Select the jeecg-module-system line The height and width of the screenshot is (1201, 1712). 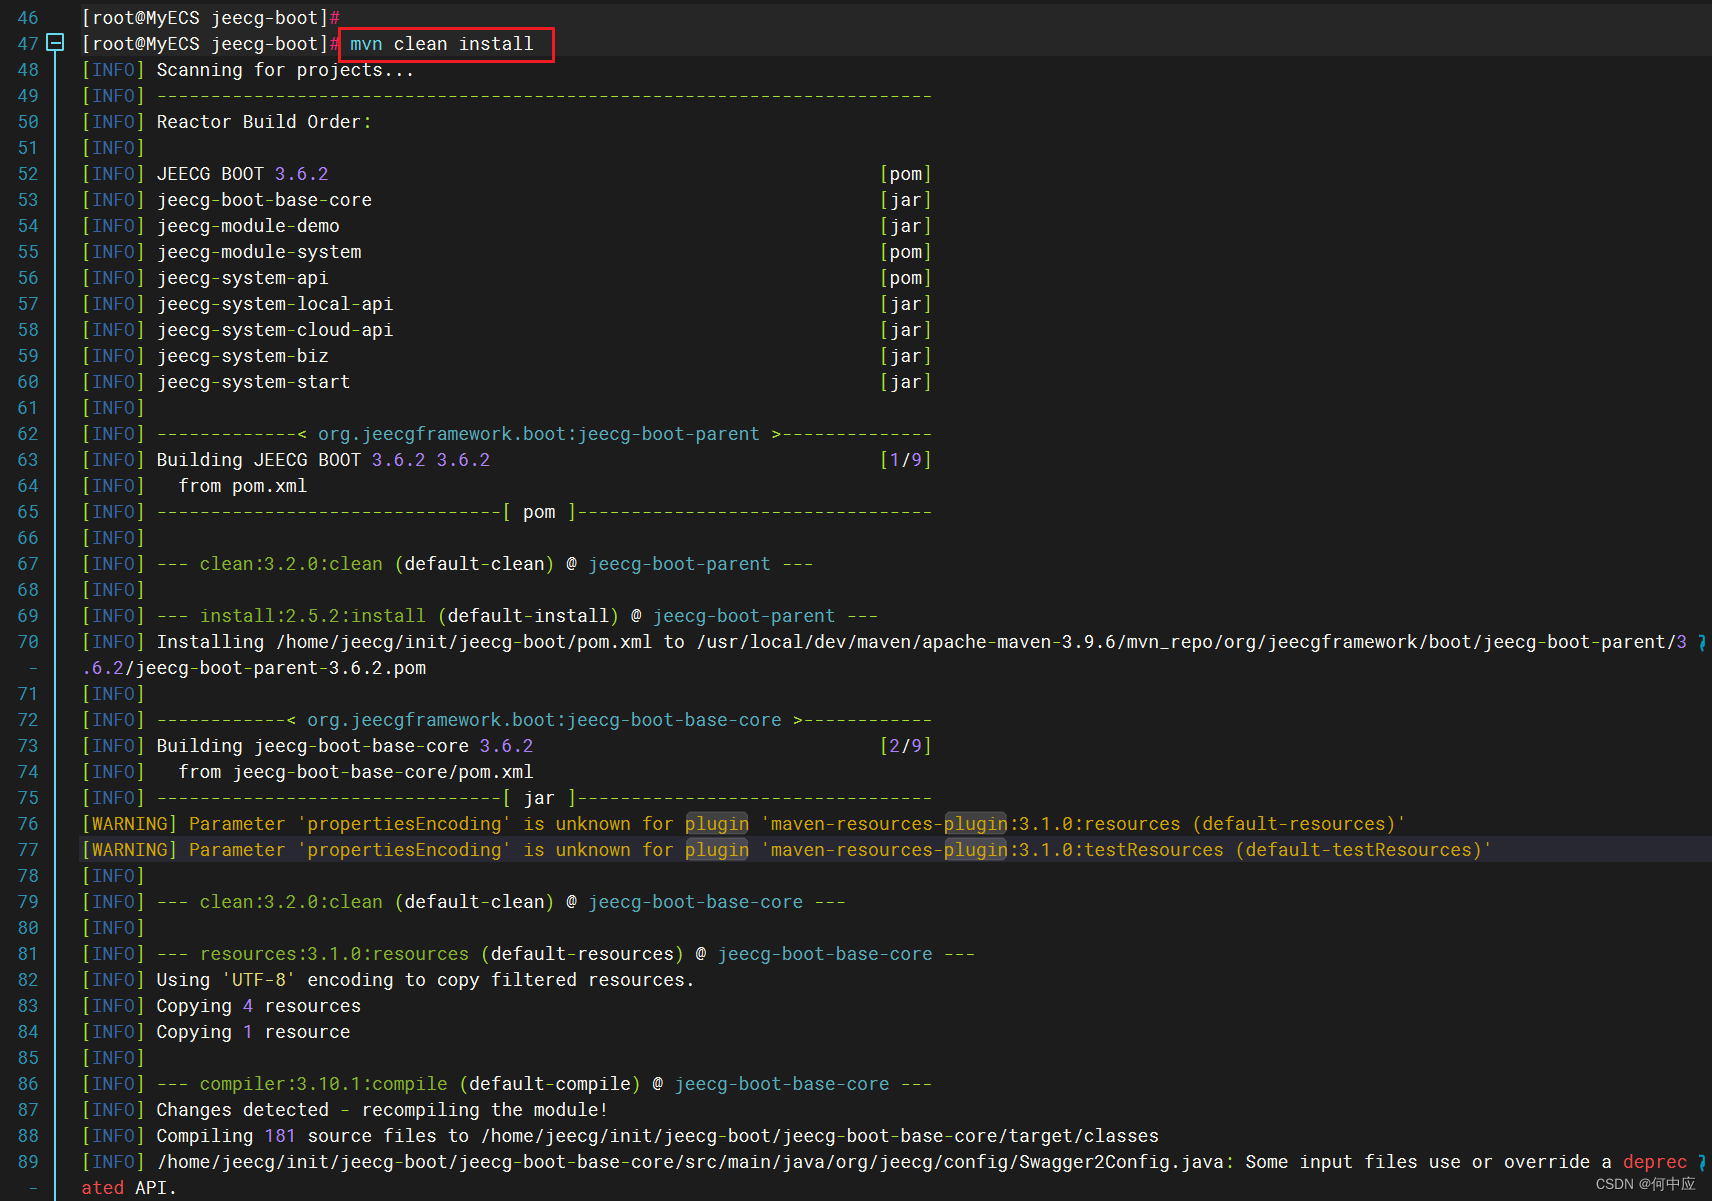(x=259, y=252)
